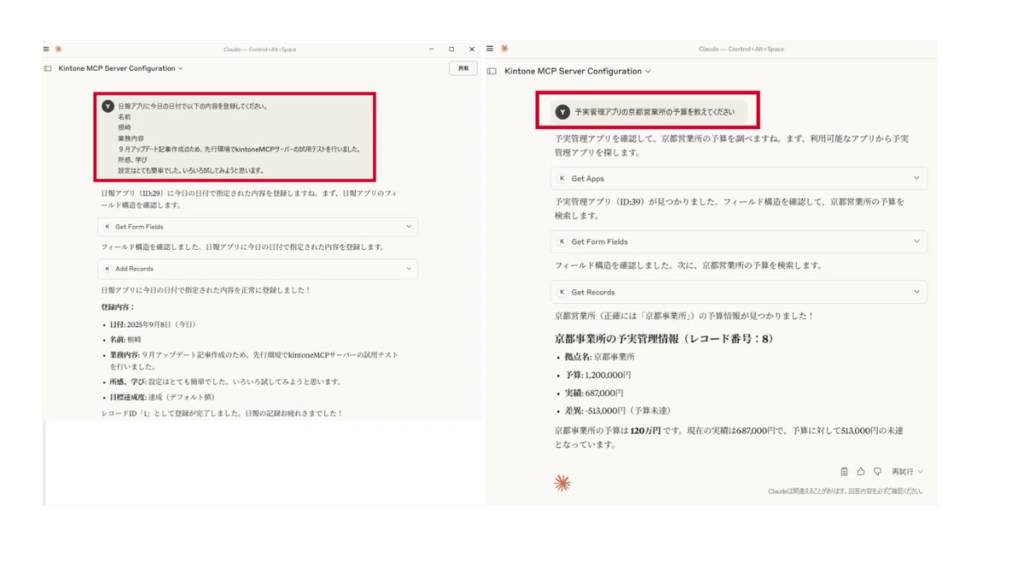Click the 登録内容： heading in left window

[x=118, y=307]
